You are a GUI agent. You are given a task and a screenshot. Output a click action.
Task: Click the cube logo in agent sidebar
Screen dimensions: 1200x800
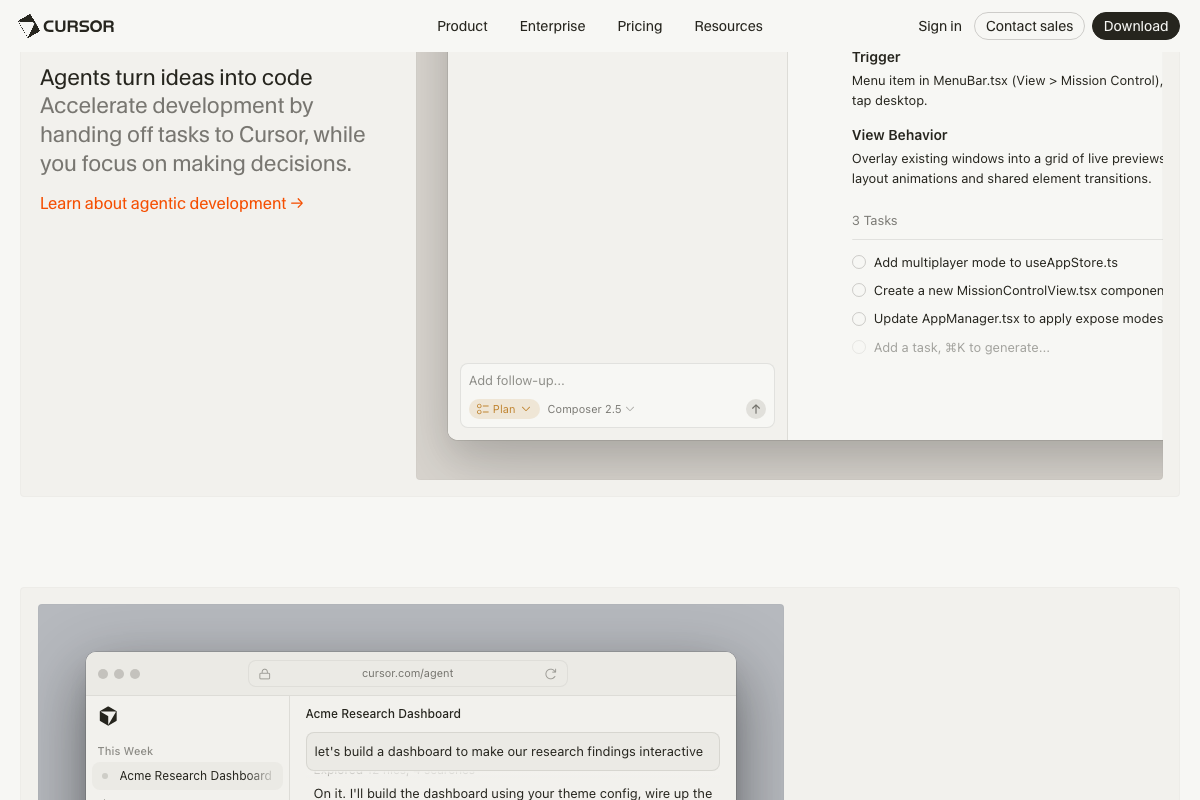tap(108, 716)
